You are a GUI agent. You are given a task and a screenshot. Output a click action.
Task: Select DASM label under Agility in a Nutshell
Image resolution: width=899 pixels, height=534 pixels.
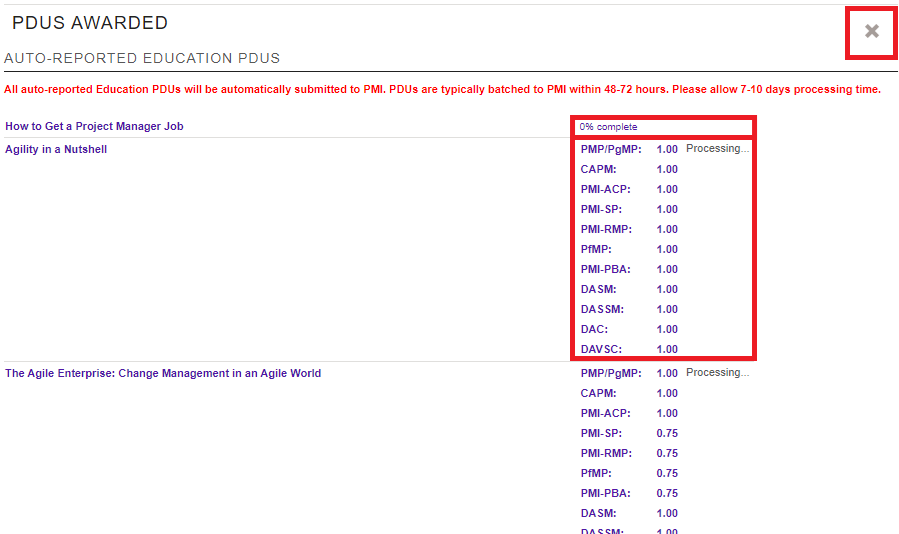pos(598,289)
